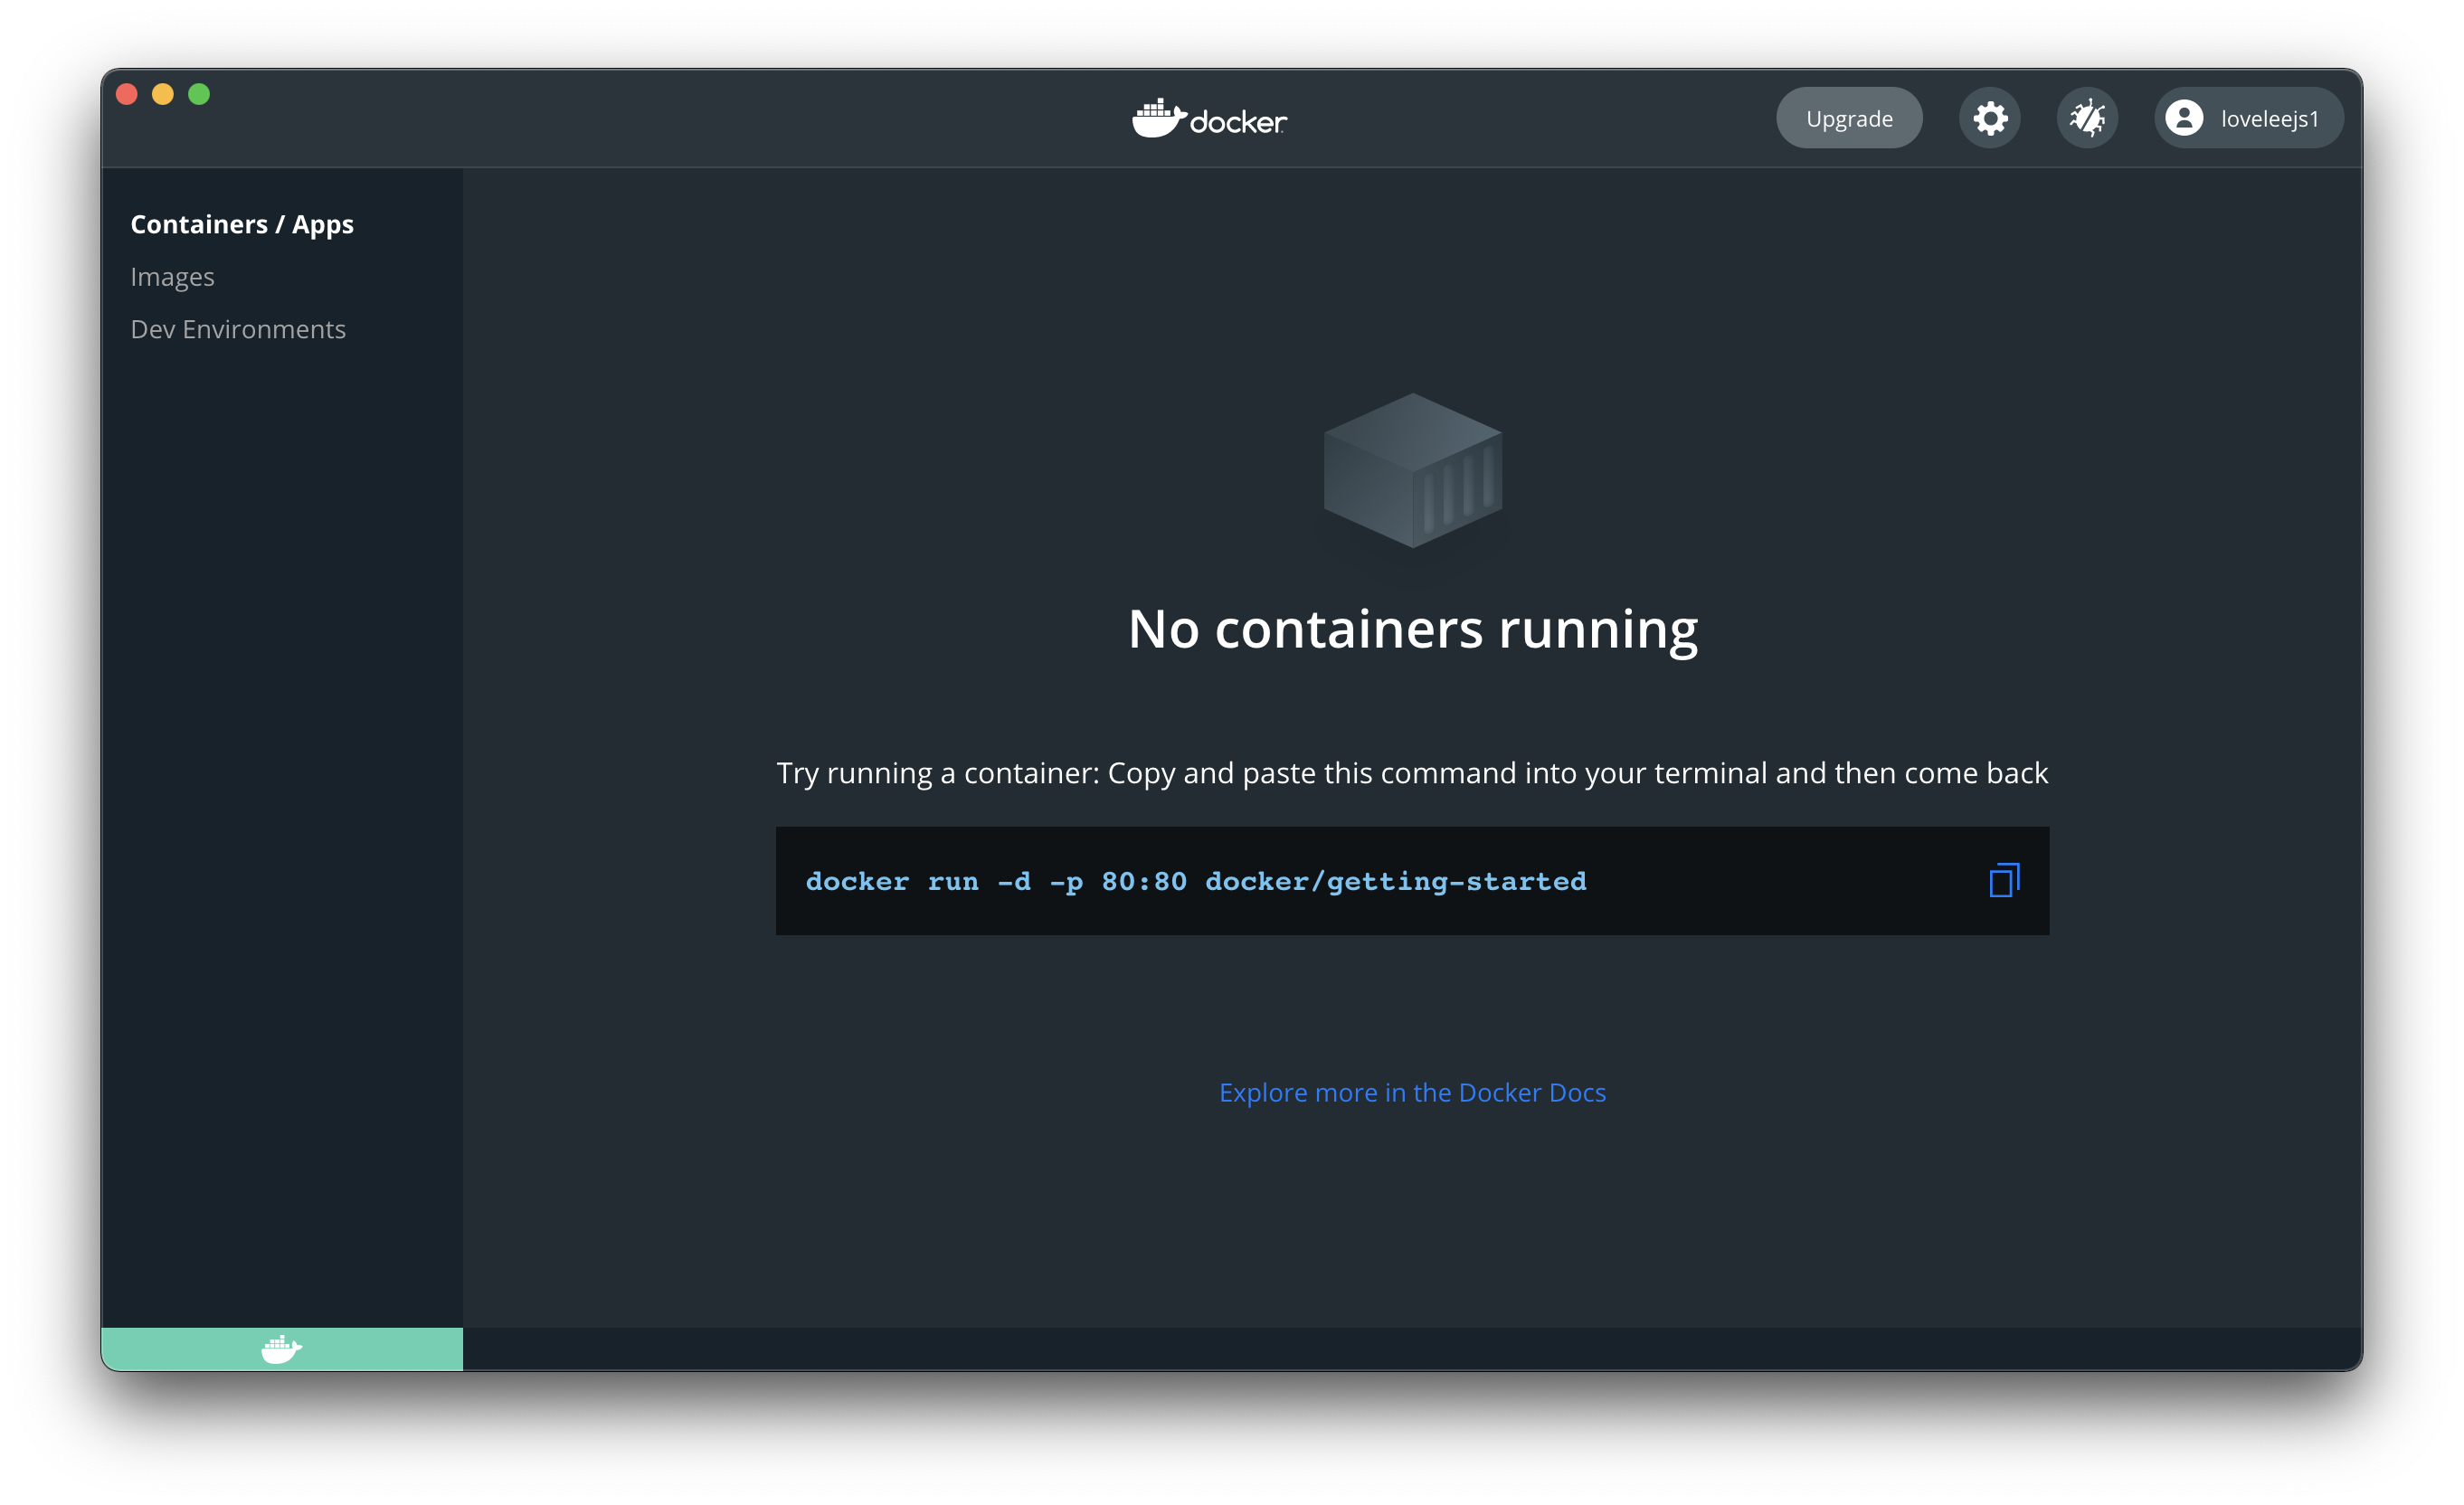Minimize window with yellow button
The height and width of the screenshot is (1505, 2464).
click(163, 94)
